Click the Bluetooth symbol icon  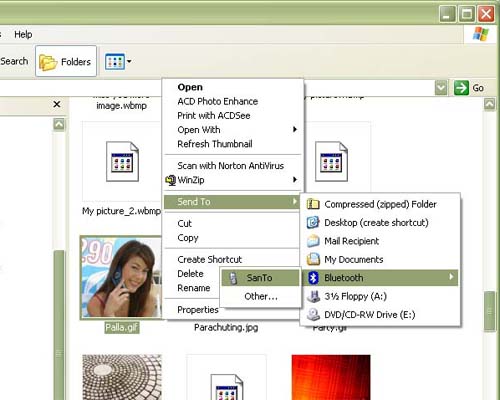tap(313, 278)
